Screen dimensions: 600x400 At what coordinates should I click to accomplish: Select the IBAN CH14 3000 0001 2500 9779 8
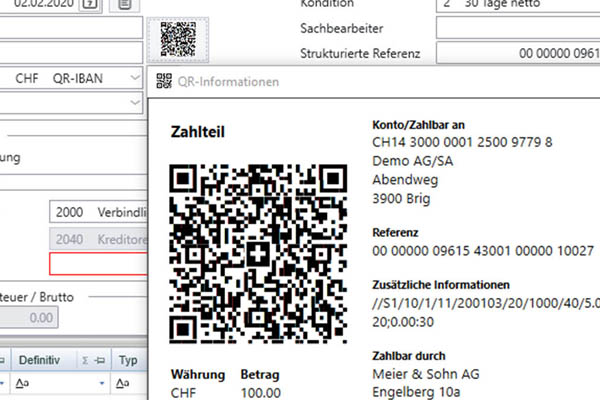(462, 142)
